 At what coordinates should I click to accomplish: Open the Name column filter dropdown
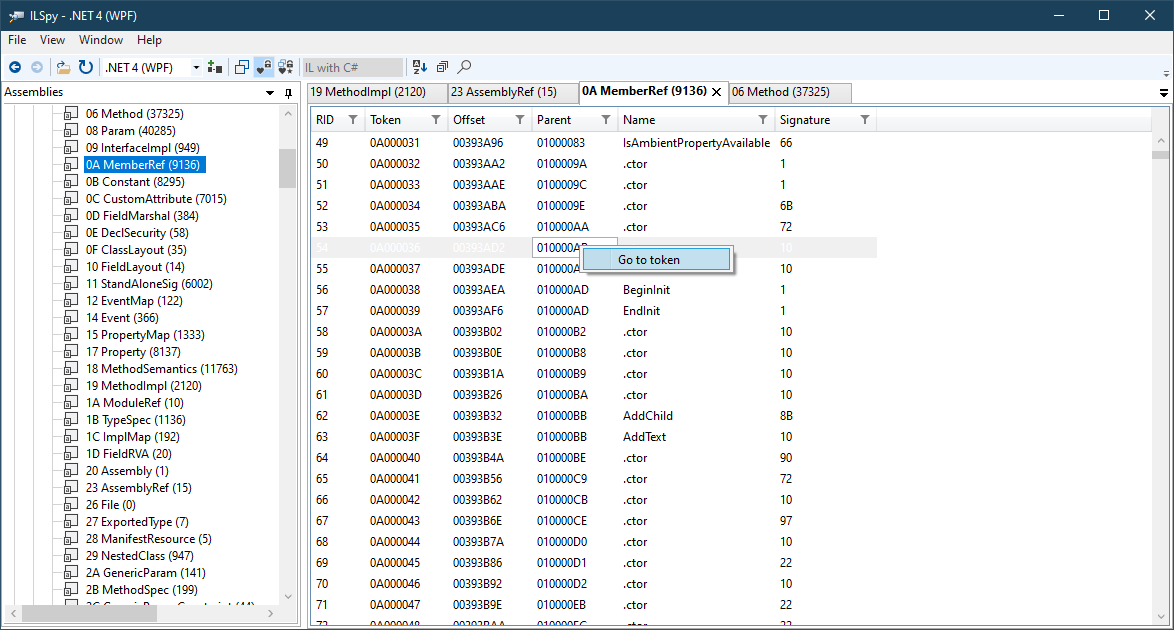pos(763,120)
